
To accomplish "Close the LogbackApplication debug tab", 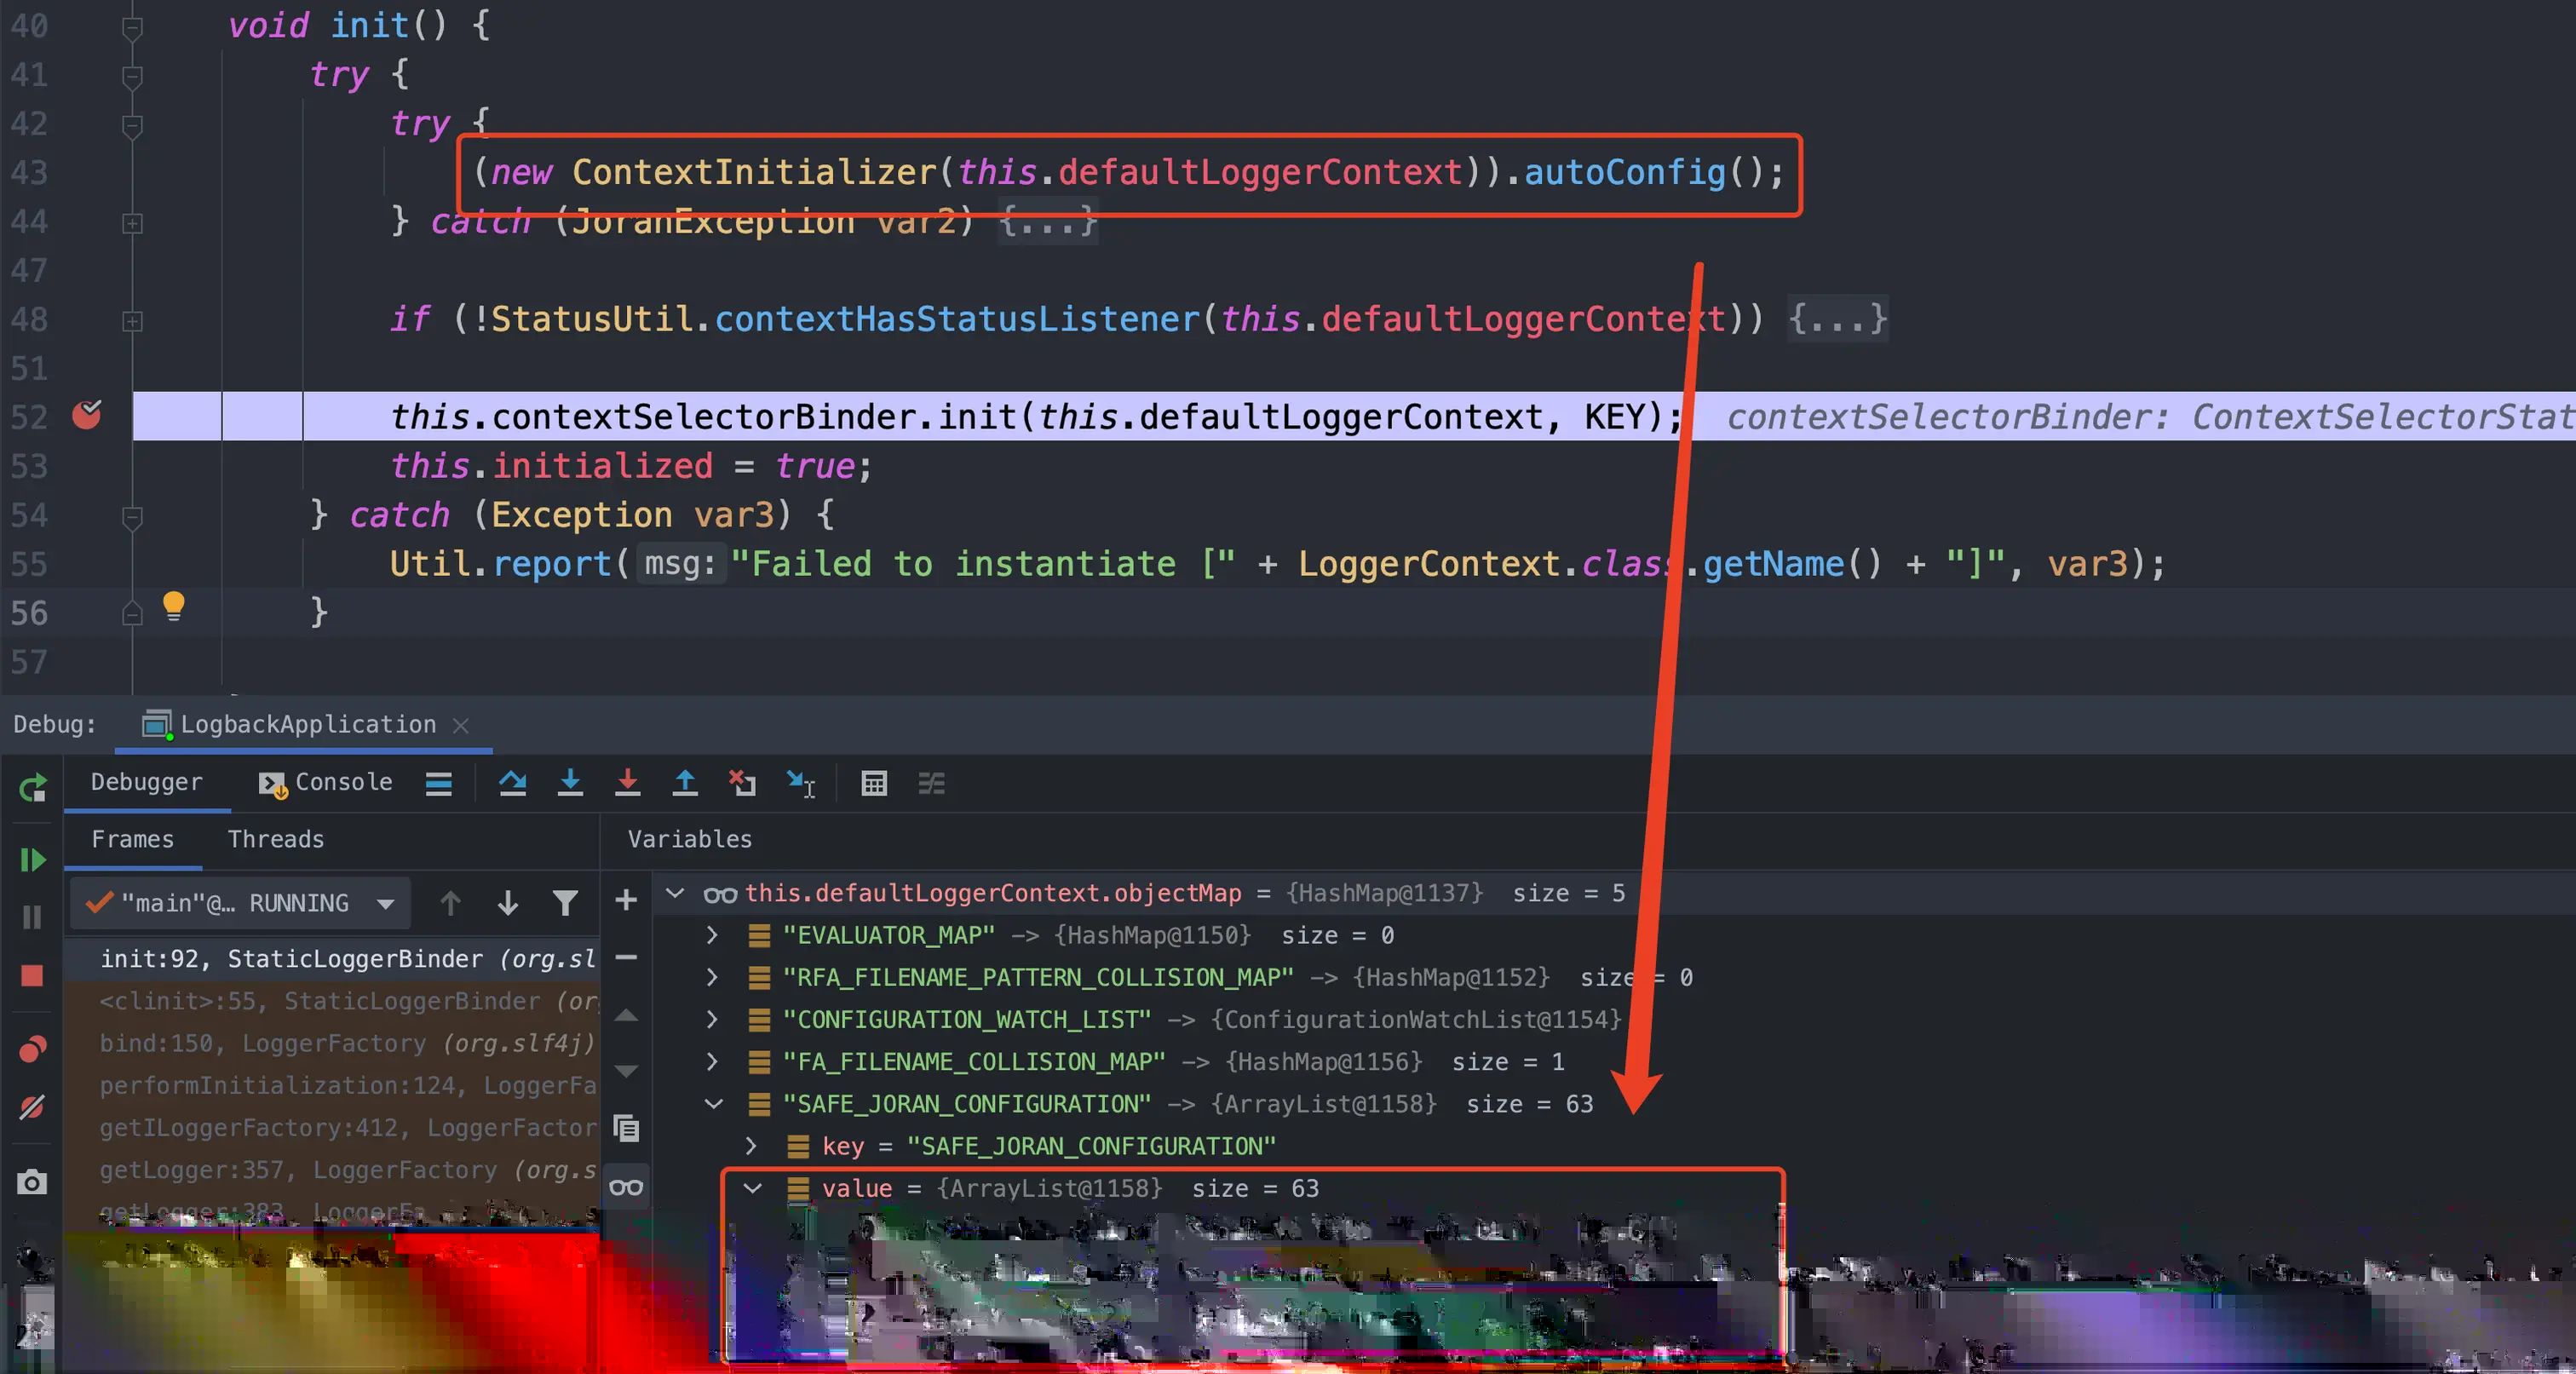I will 461,725.
